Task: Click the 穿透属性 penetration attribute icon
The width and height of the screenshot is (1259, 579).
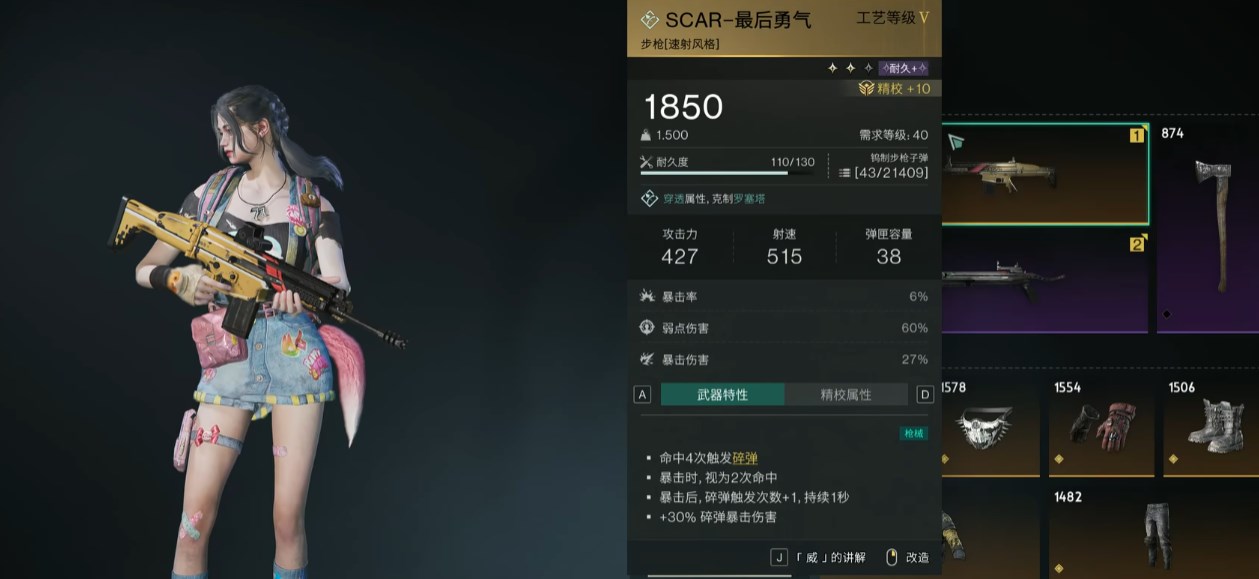Action: 649,199
